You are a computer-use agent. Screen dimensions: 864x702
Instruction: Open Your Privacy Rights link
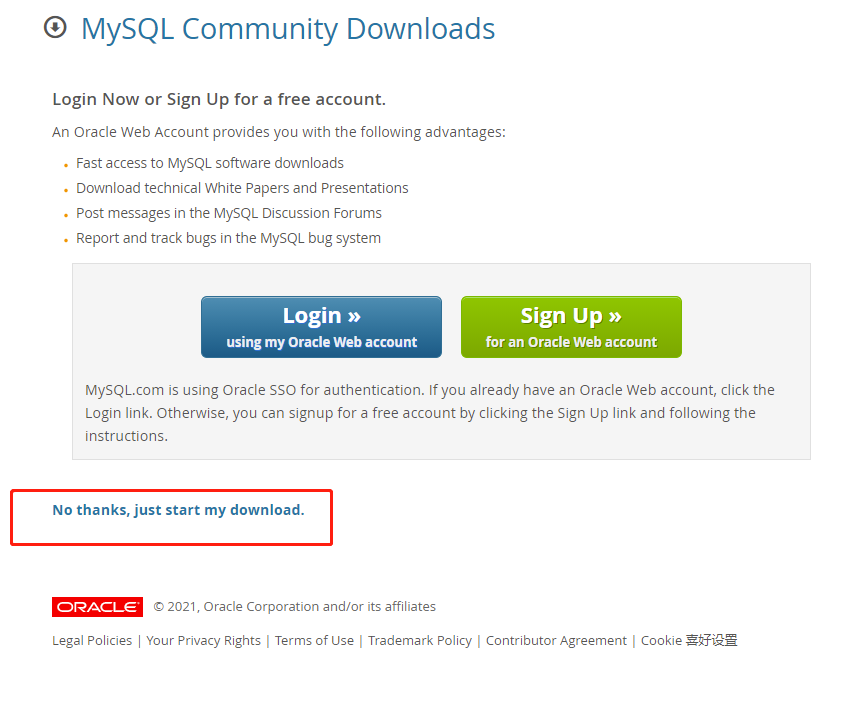coord(203,640)
